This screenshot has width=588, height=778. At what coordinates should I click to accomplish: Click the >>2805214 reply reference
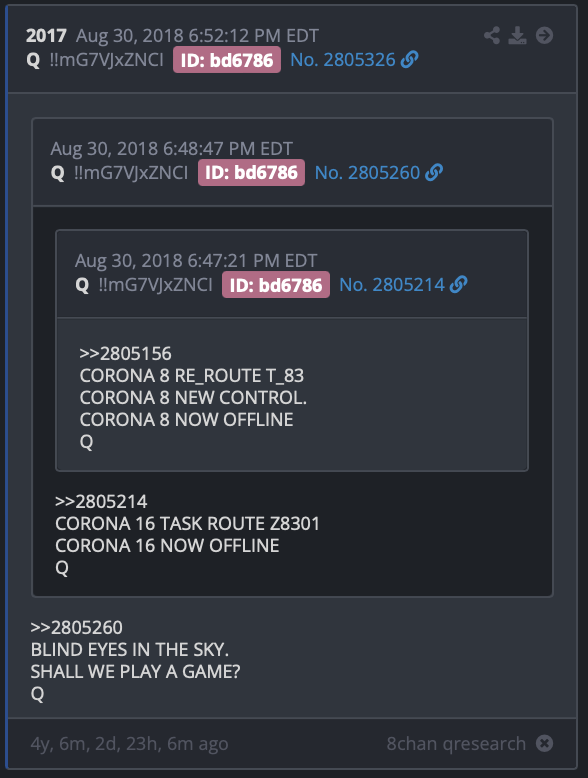tap(101, 502)
